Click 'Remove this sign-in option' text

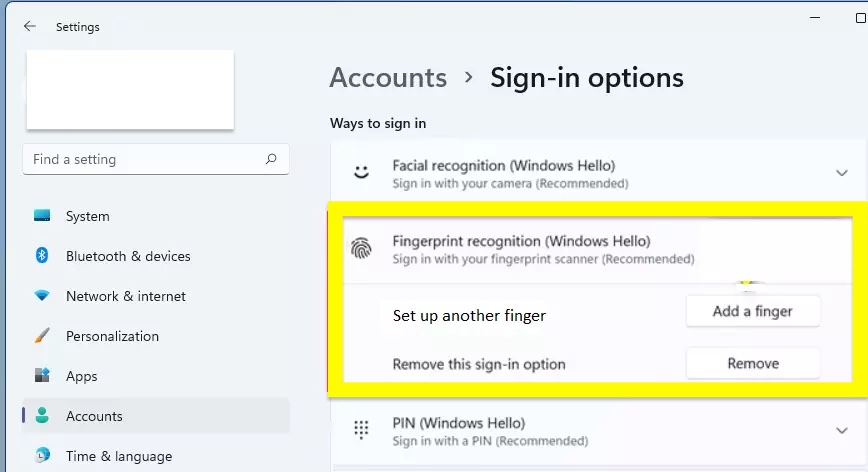tap(479, 364)
